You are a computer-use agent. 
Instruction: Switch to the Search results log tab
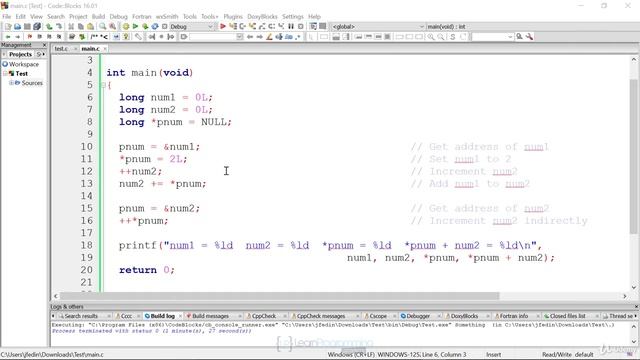pyautogui.click(x=81, y=316)
